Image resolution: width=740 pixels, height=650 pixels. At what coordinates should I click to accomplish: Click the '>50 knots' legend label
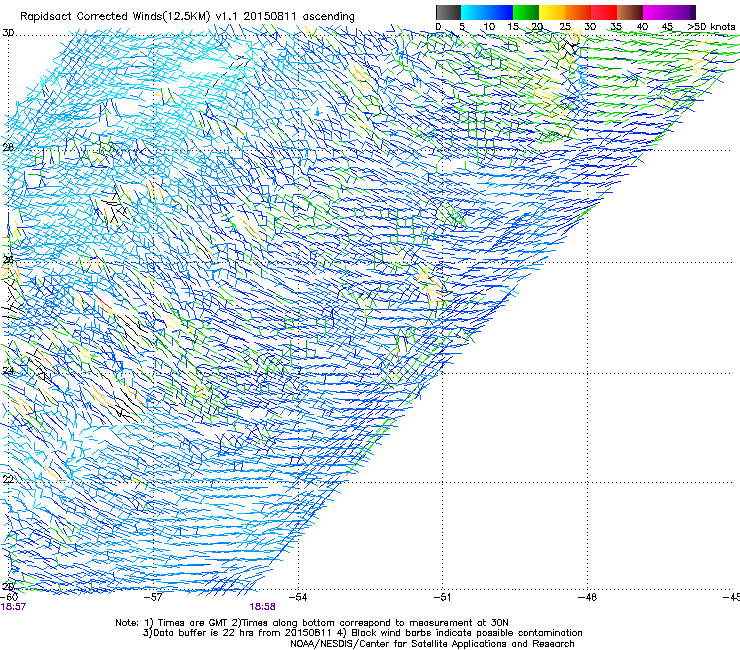(712, 26)
